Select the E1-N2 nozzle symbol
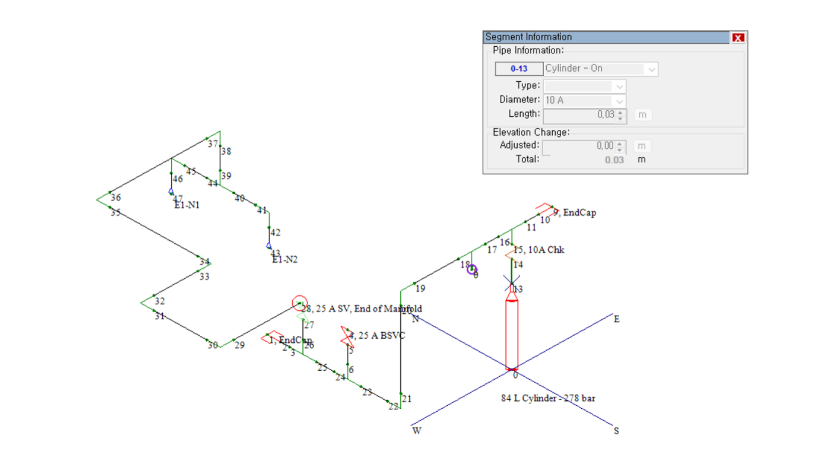This screenshot has width=836, height=466. point(269,246)
